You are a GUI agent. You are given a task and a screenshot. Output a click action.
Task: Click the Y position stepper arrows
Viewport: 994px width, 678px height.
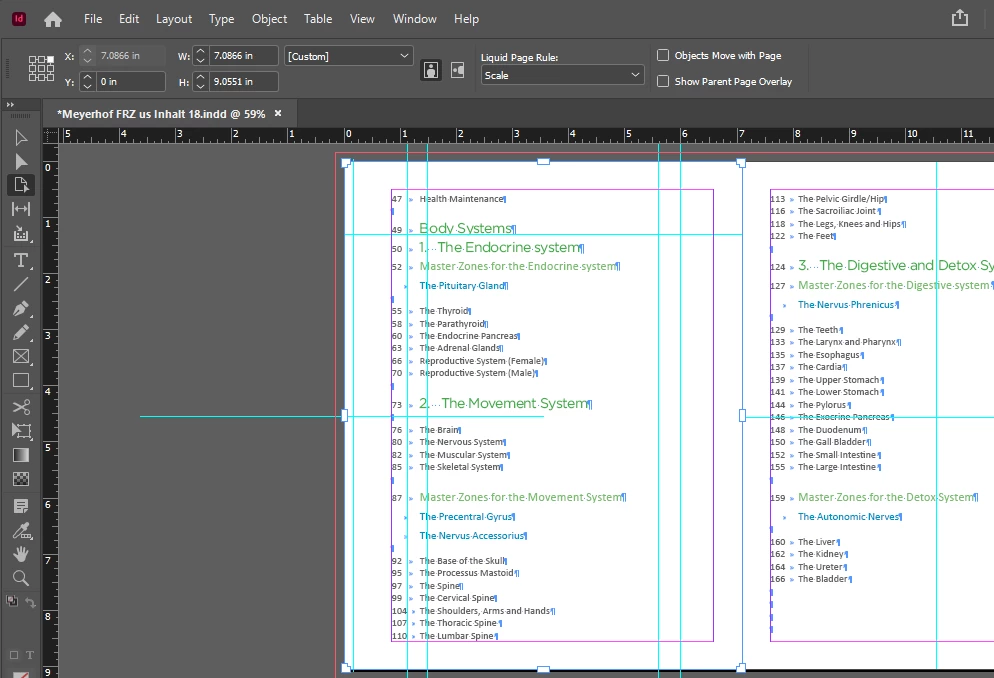[87, 81]
